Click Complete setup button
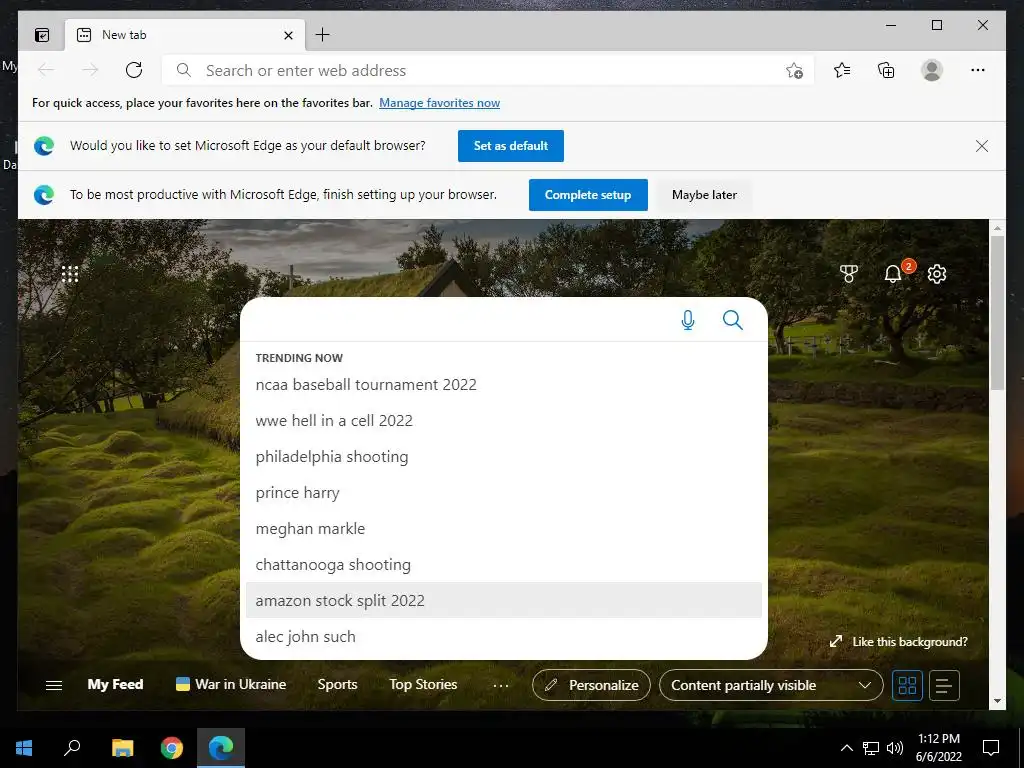Image resolution: width=1024 pixels, height=768 pixels. pos(588,195)
